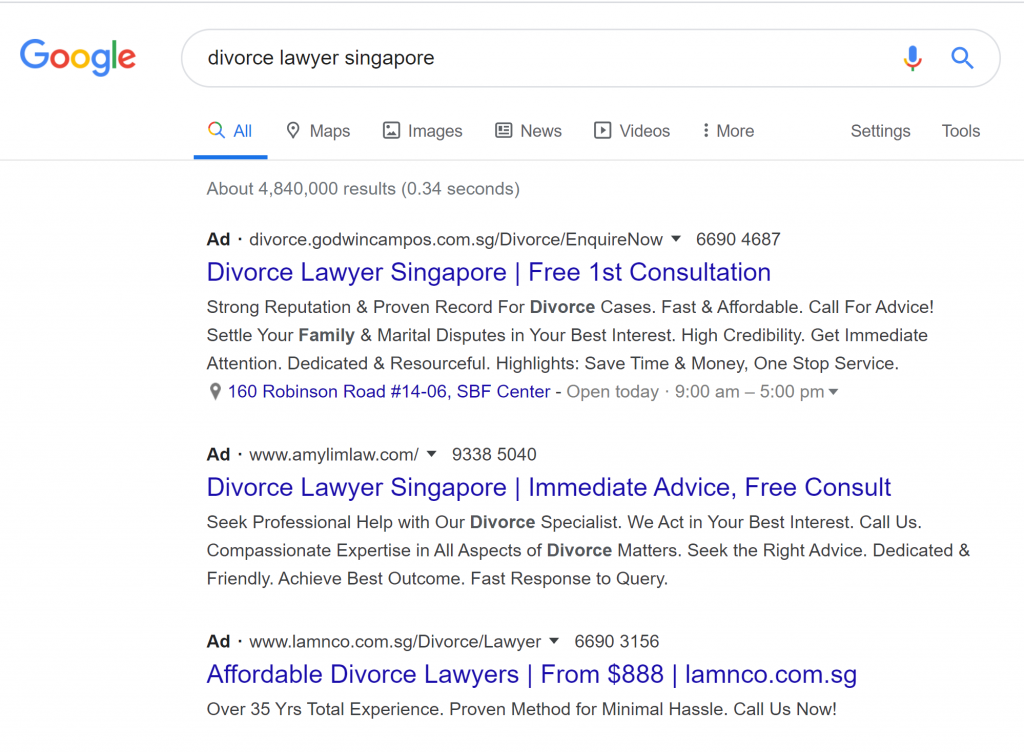Open the Videos tab
The height and width of the screenshot is (752, 1024).
[632, 131]
